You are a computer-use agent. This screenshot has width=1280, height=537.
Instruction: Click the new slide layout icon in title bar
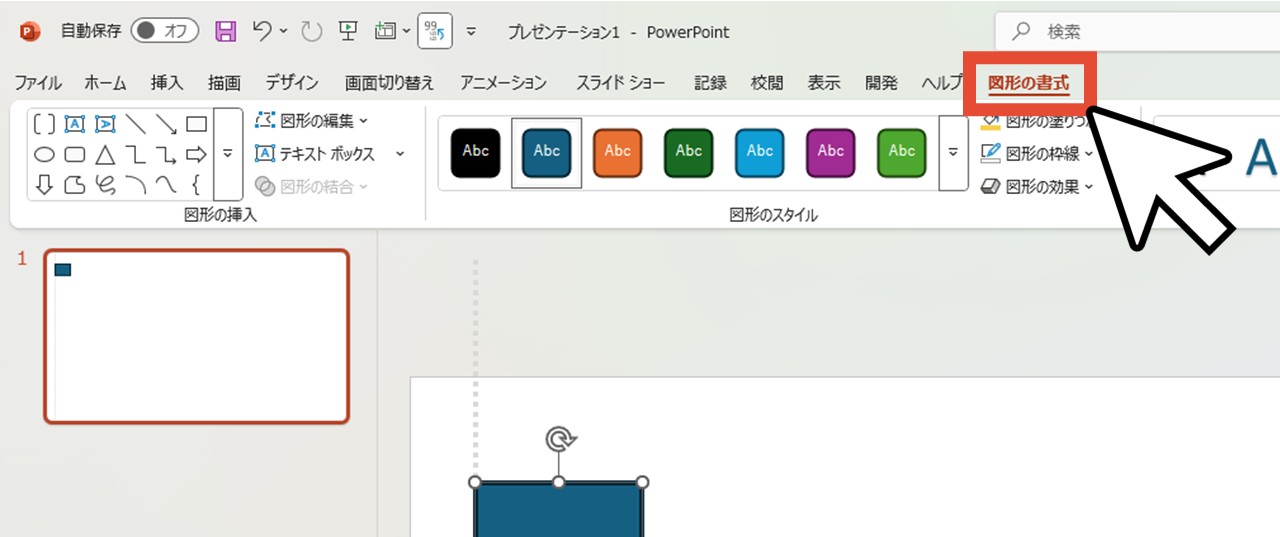pos(385,31)
